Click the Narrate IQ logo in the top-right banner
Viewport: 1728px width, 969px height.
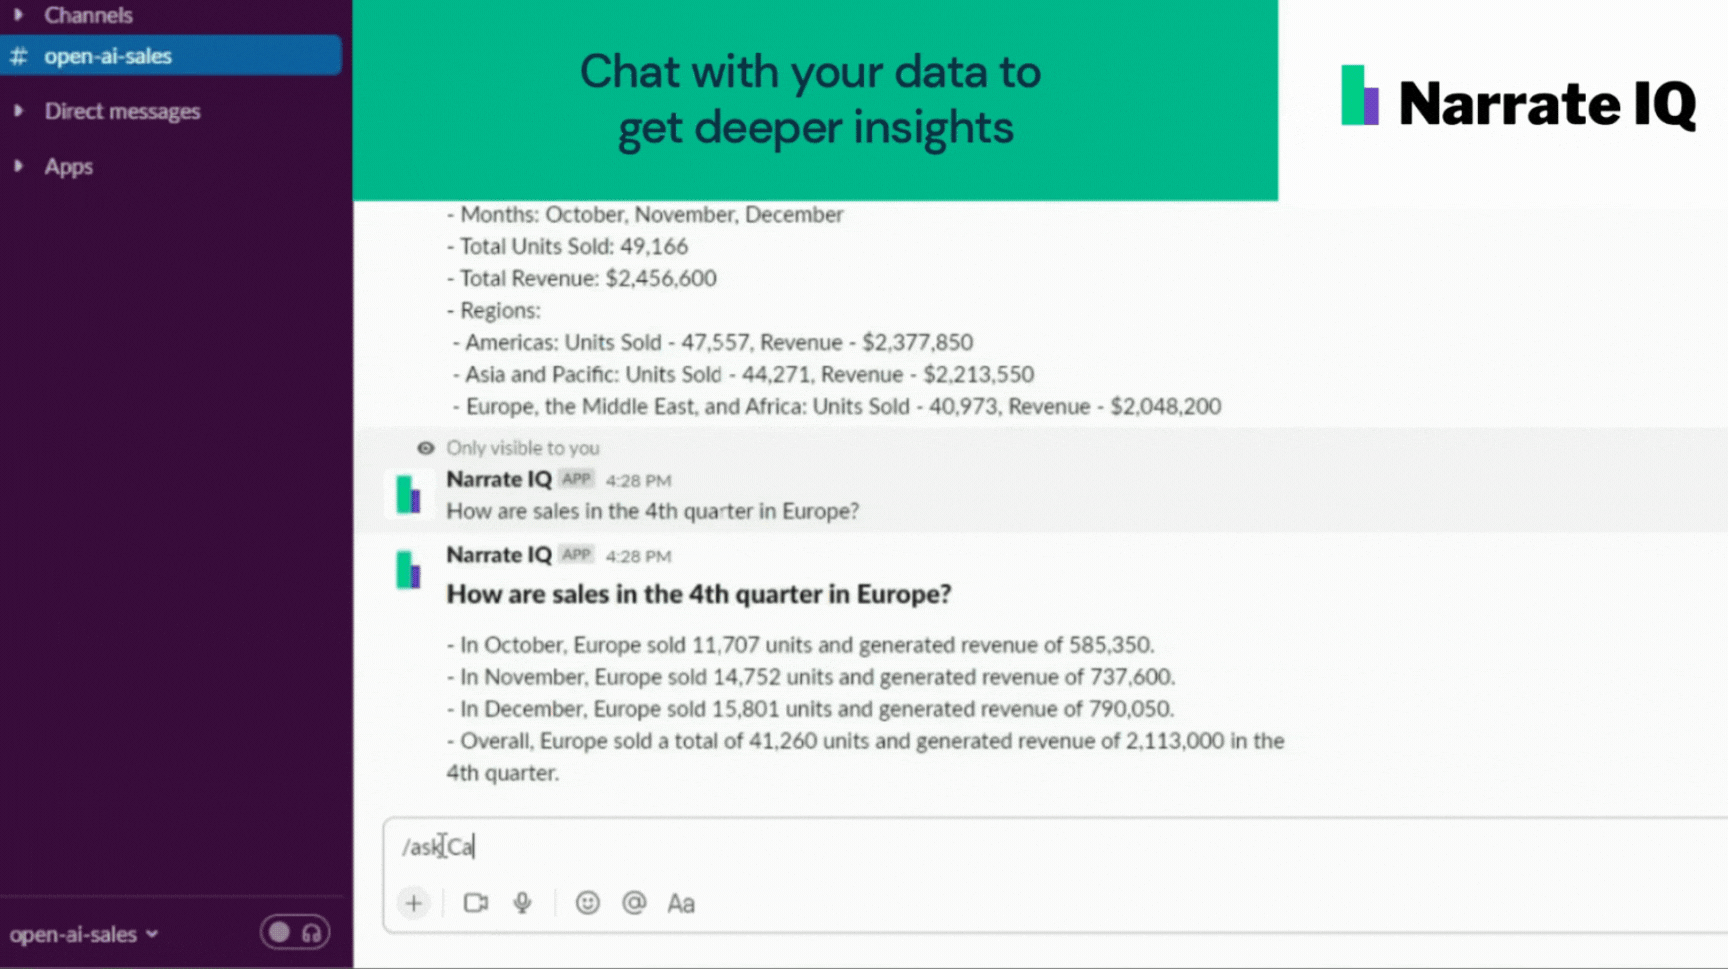1518,100
